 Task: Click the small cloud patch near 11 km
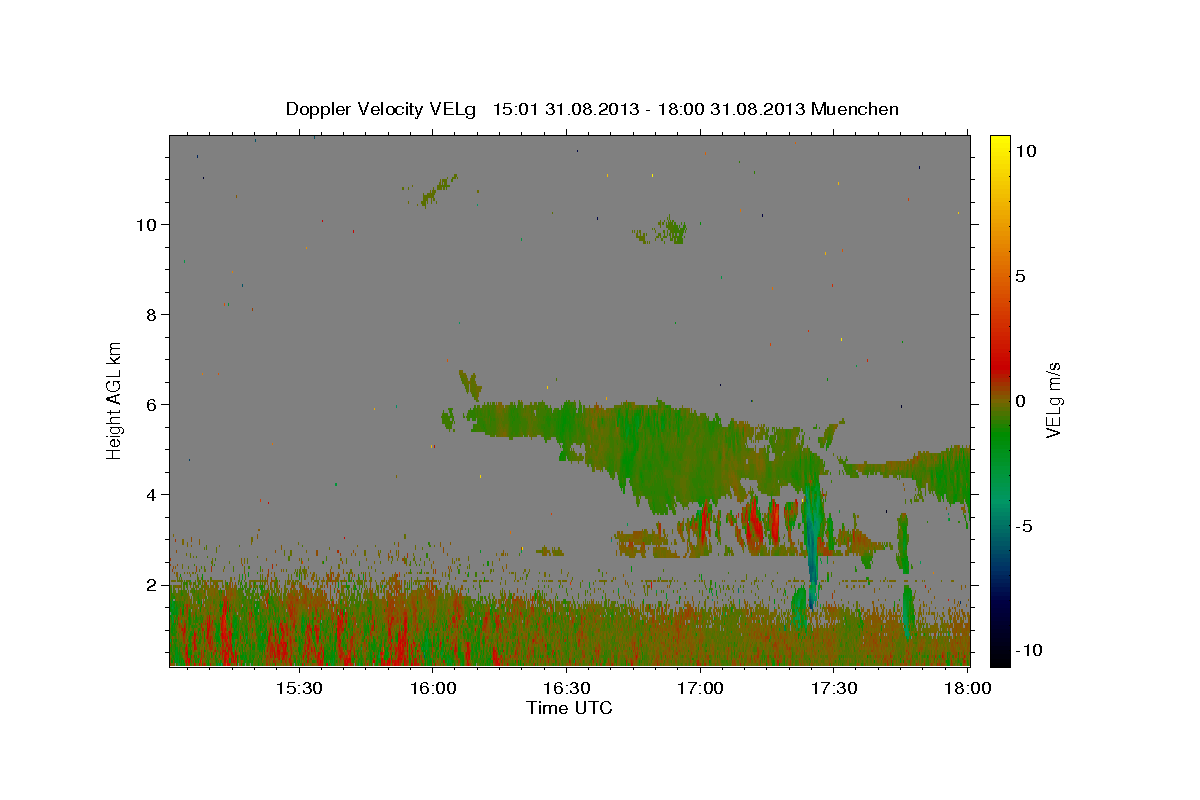point(438,189)
